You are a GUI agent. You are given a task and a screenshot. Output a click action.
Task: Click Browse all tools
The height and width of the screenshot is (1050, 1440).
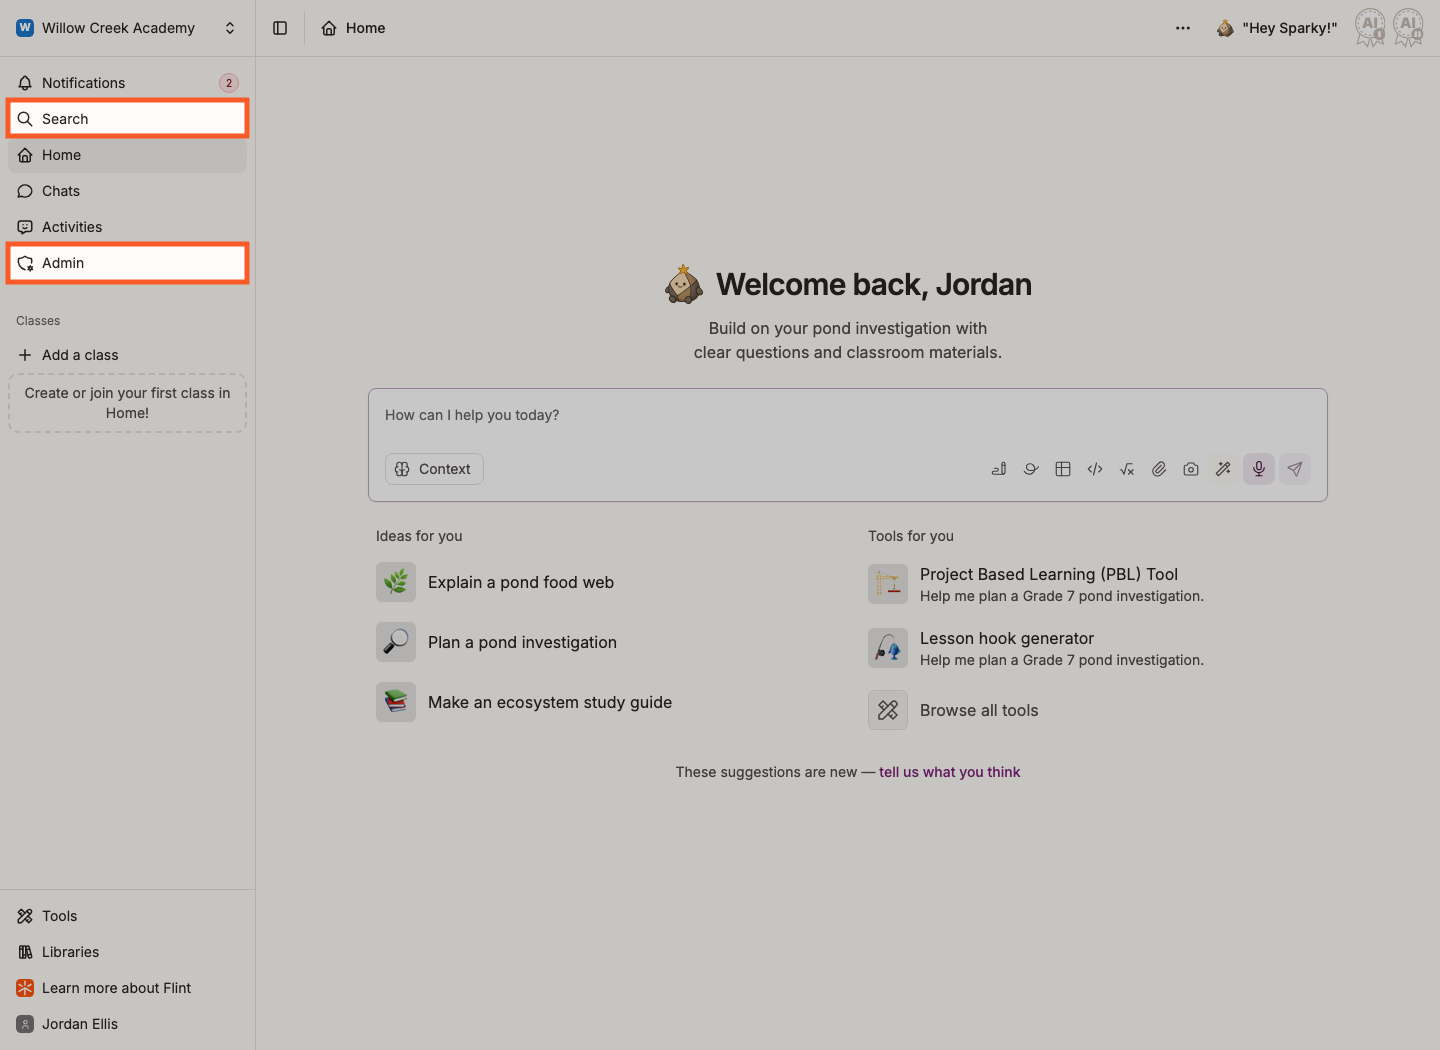pyautogui.click(x=953, y=710)
